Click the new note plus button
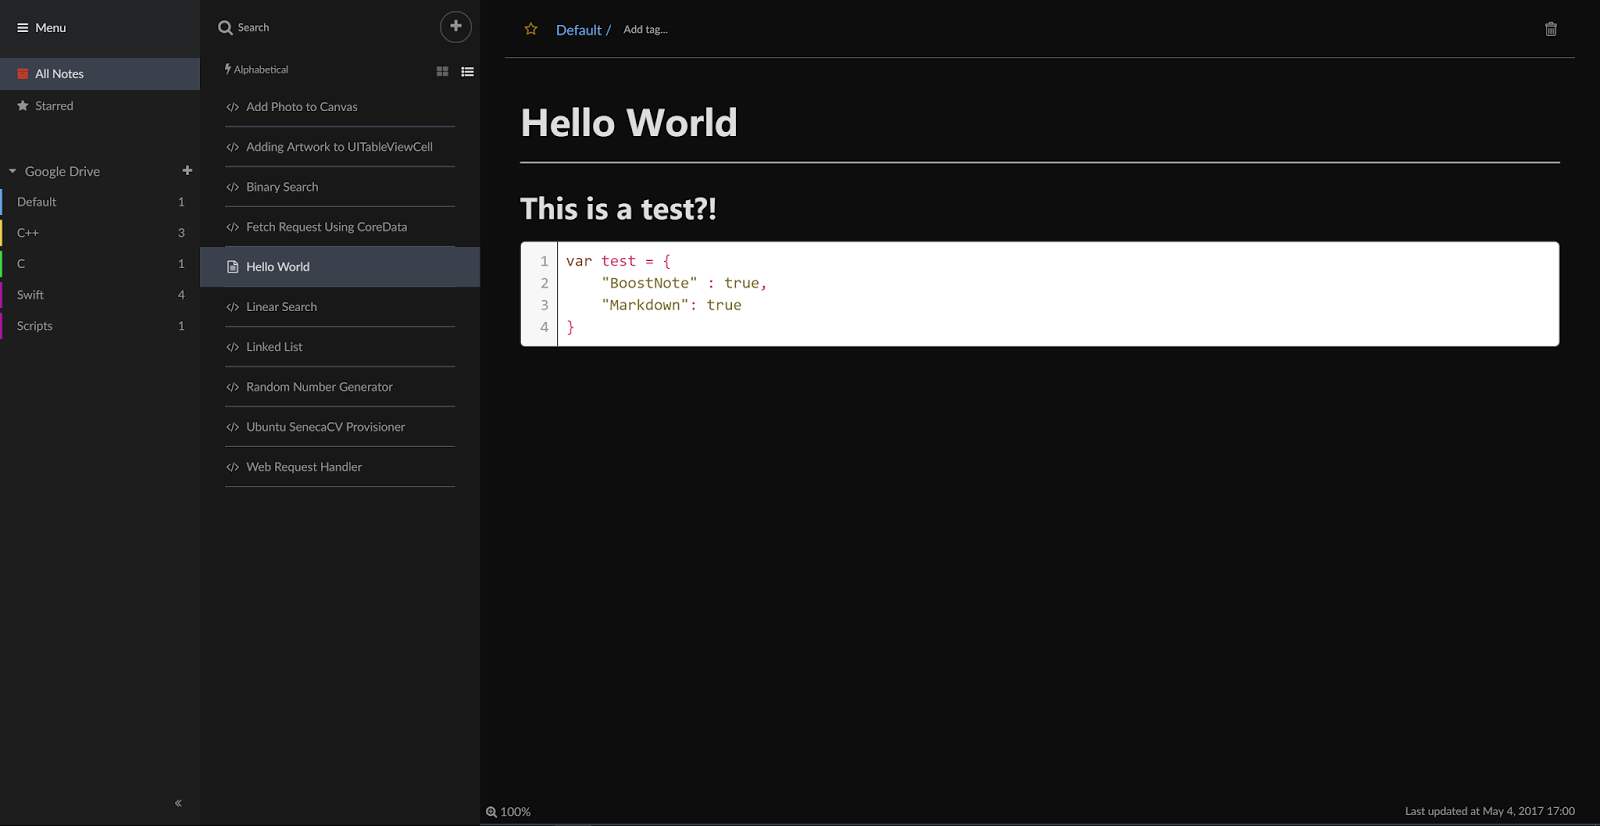The width and height of the screenshot is (1600, 826). coord(456,27)
